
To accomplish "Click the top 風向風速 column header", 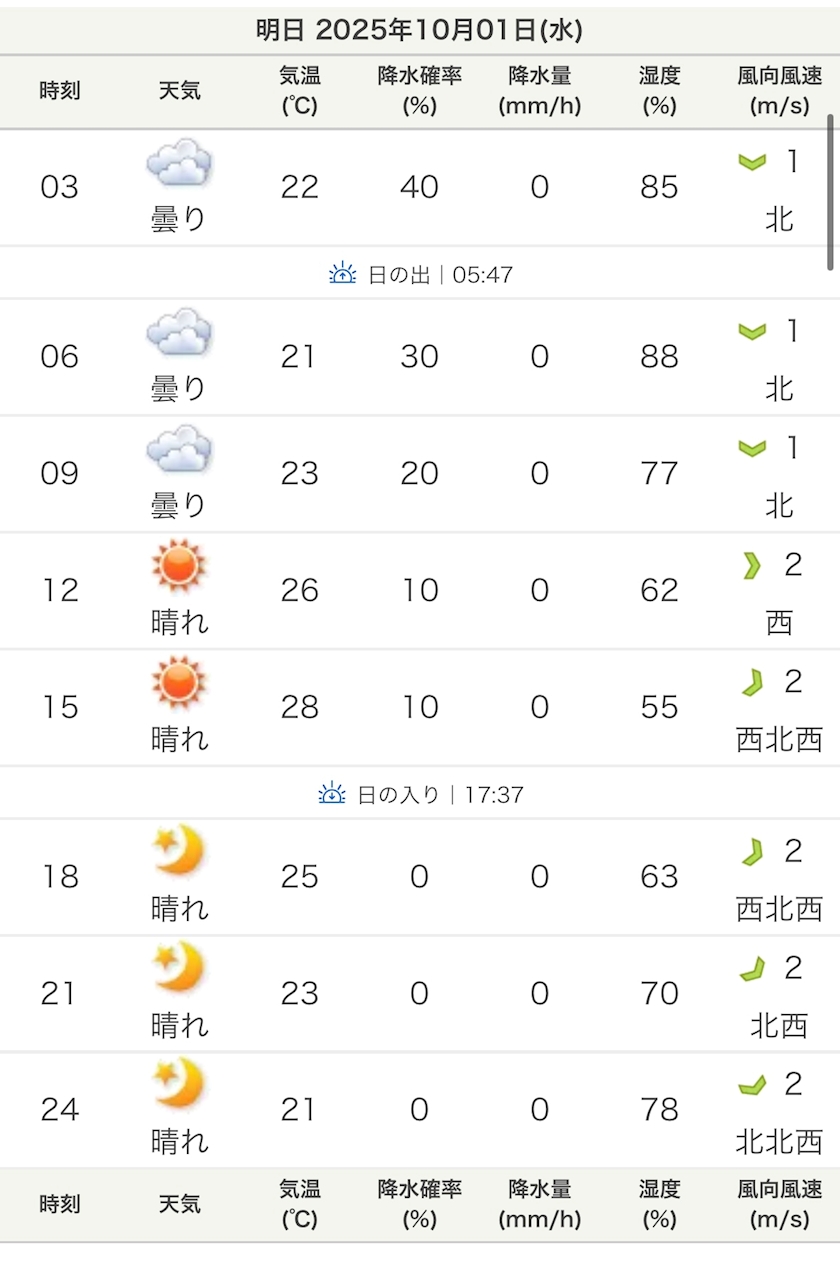I will click(x=780, y=90).
